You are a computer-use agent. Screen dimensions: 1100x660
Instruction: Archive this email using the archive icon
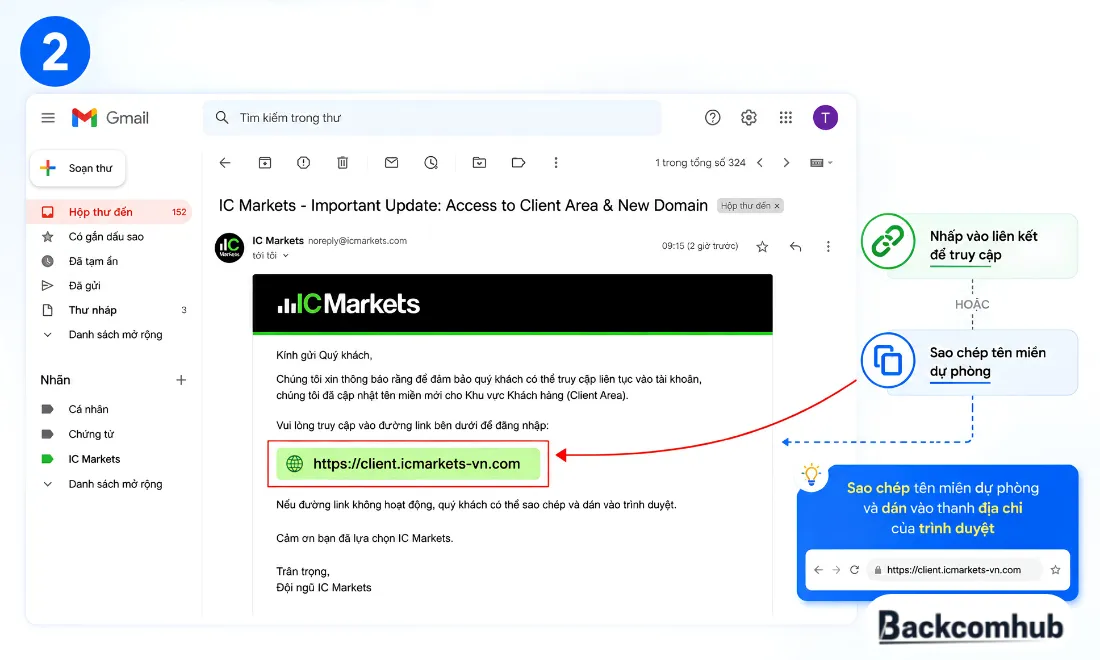(264, 163)
